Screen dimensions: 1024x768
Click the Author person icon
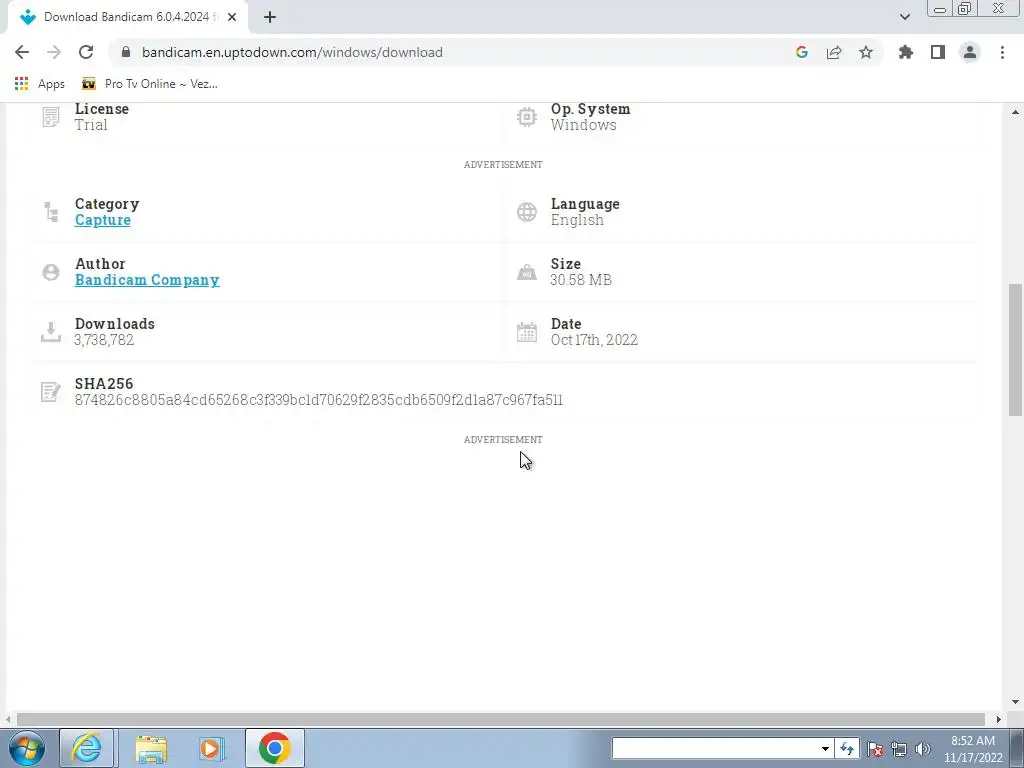[x=51, y=272]
